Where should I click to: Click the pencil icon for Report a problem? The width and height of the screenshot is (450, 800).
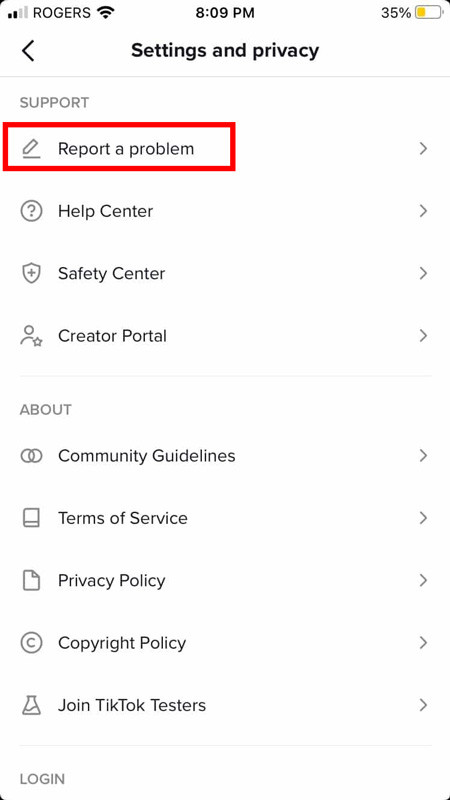(31, 148)
